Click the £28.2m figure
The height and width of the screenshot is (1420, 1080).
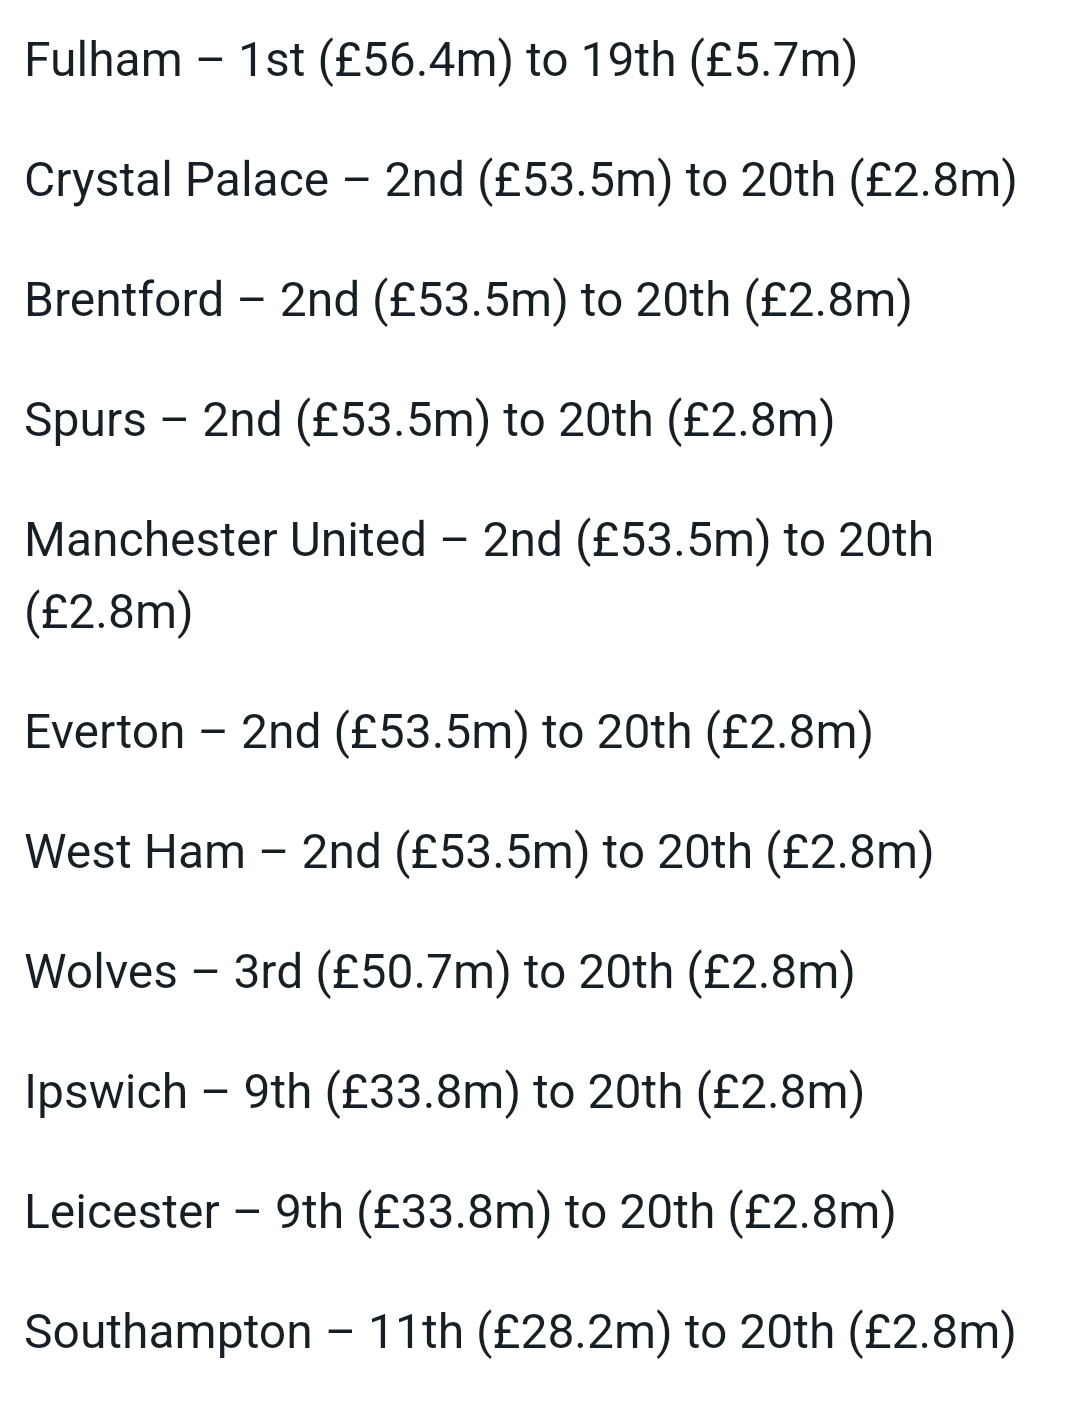coord(574,1332)
